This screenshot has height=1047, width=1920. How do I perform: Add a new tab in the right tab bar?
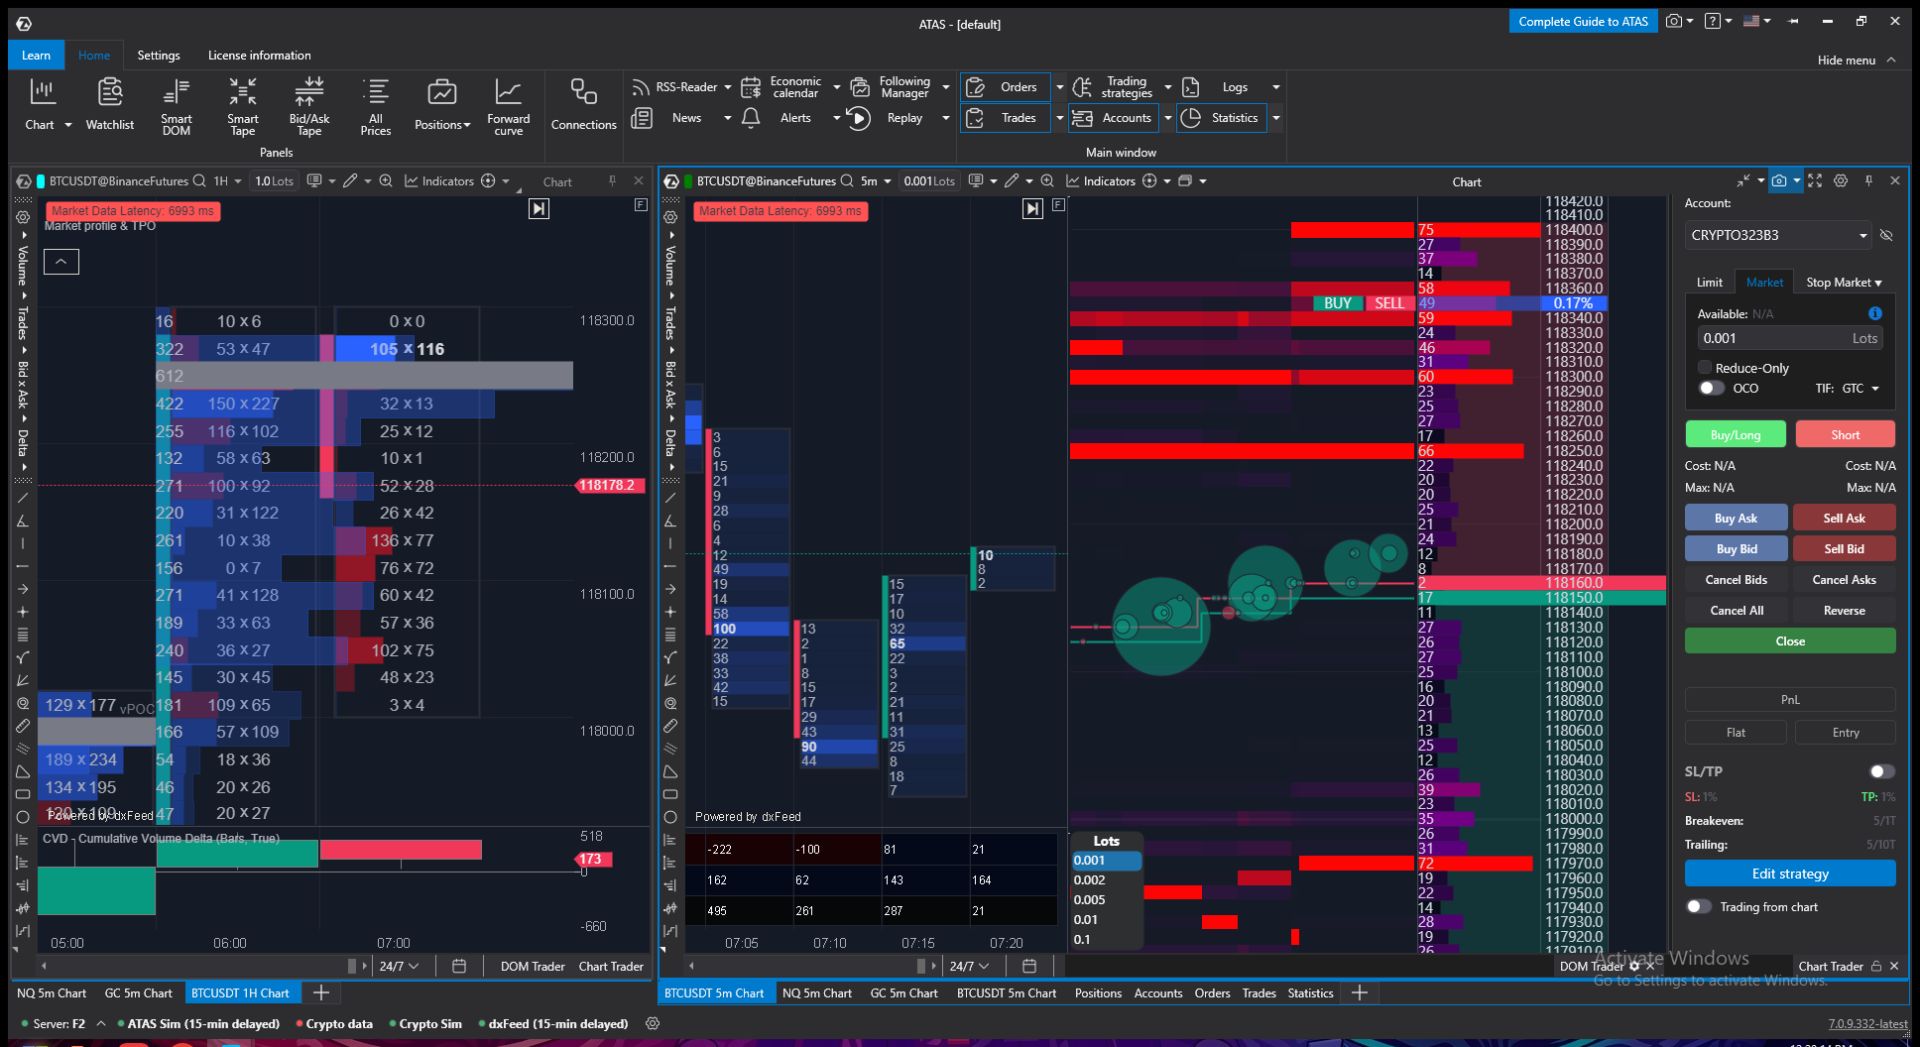click(1359, 993)
